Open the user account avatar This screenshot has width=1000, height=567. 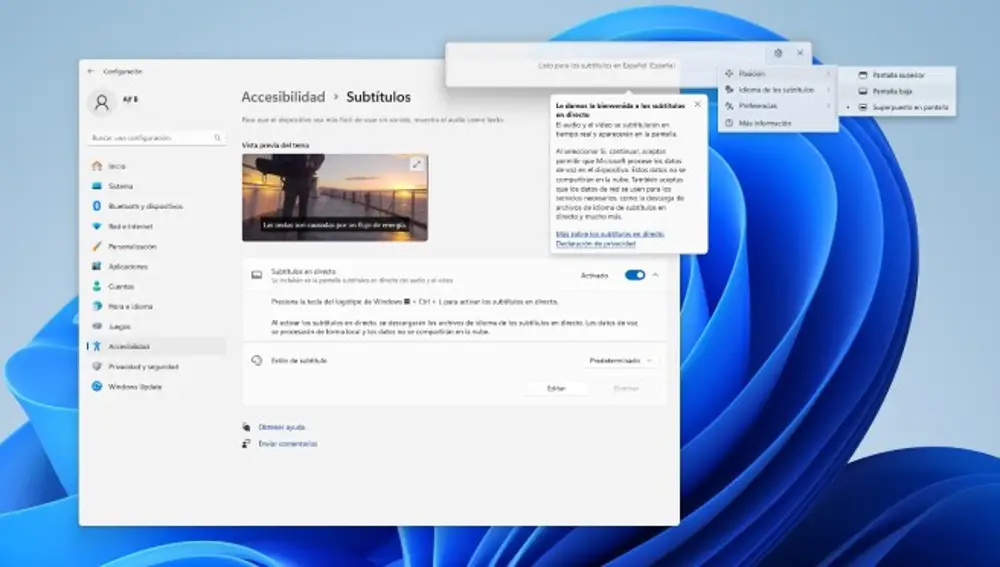tap(101, 102)
